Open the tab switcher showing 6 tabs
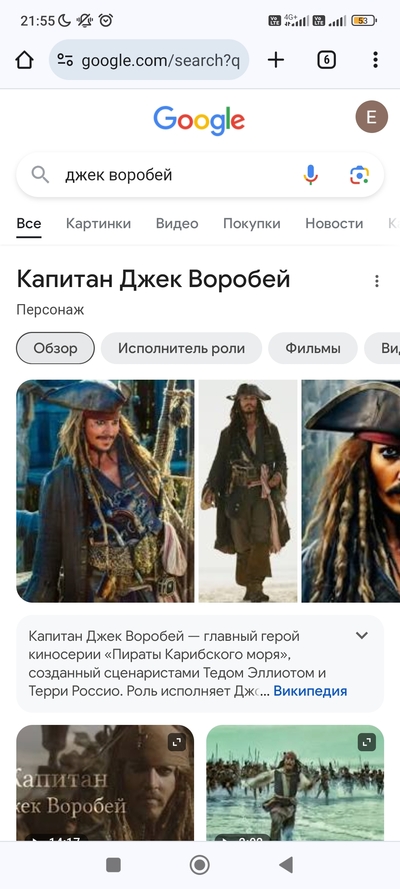 (326, 60)
